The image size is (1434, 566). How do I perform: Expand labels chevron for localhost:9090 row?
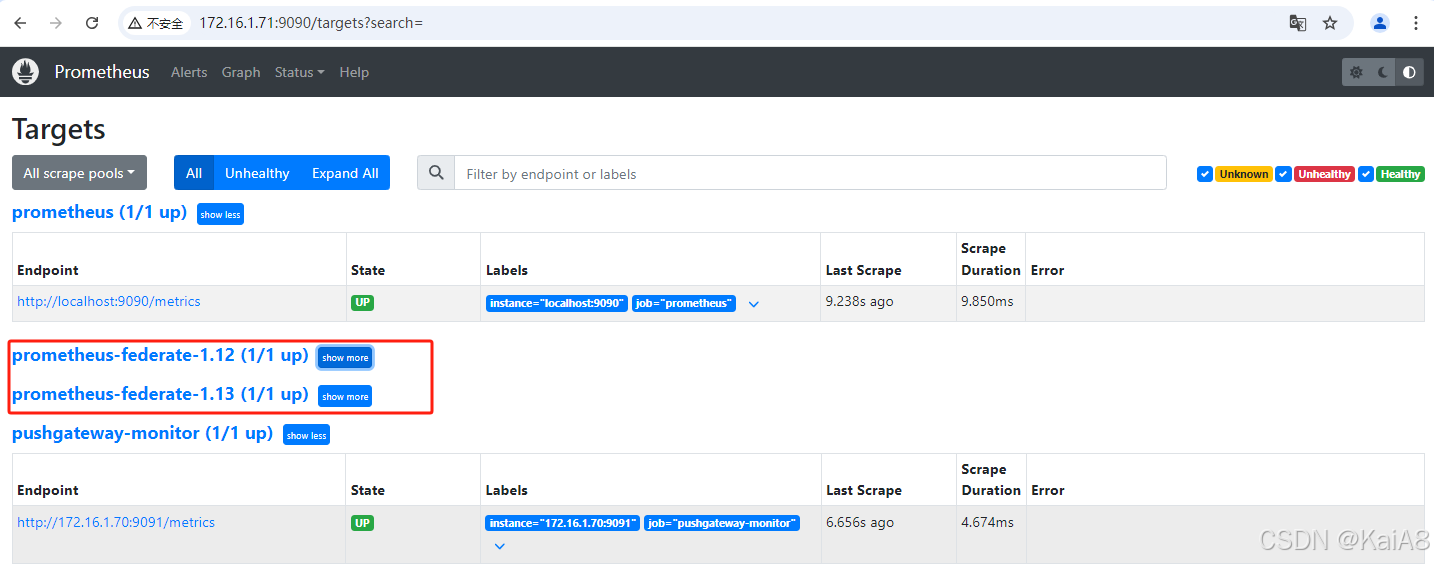(754, 304)
